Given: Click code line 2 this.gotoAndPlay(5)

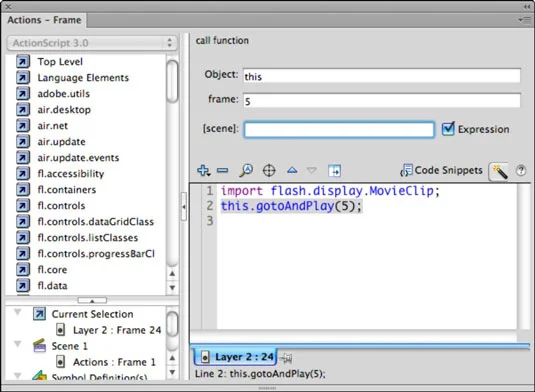Looking at the screenshot, I should pyautogui.click(x=291, y=206).
